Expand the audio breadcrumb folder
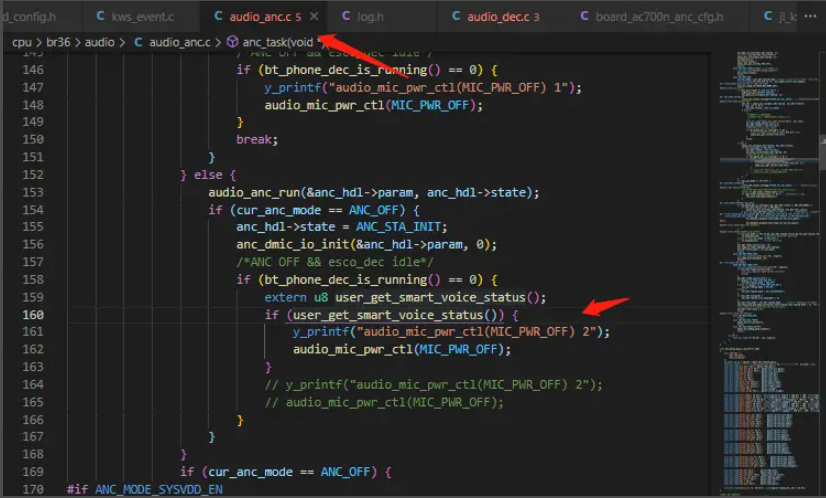 click(x=100, y=42)
